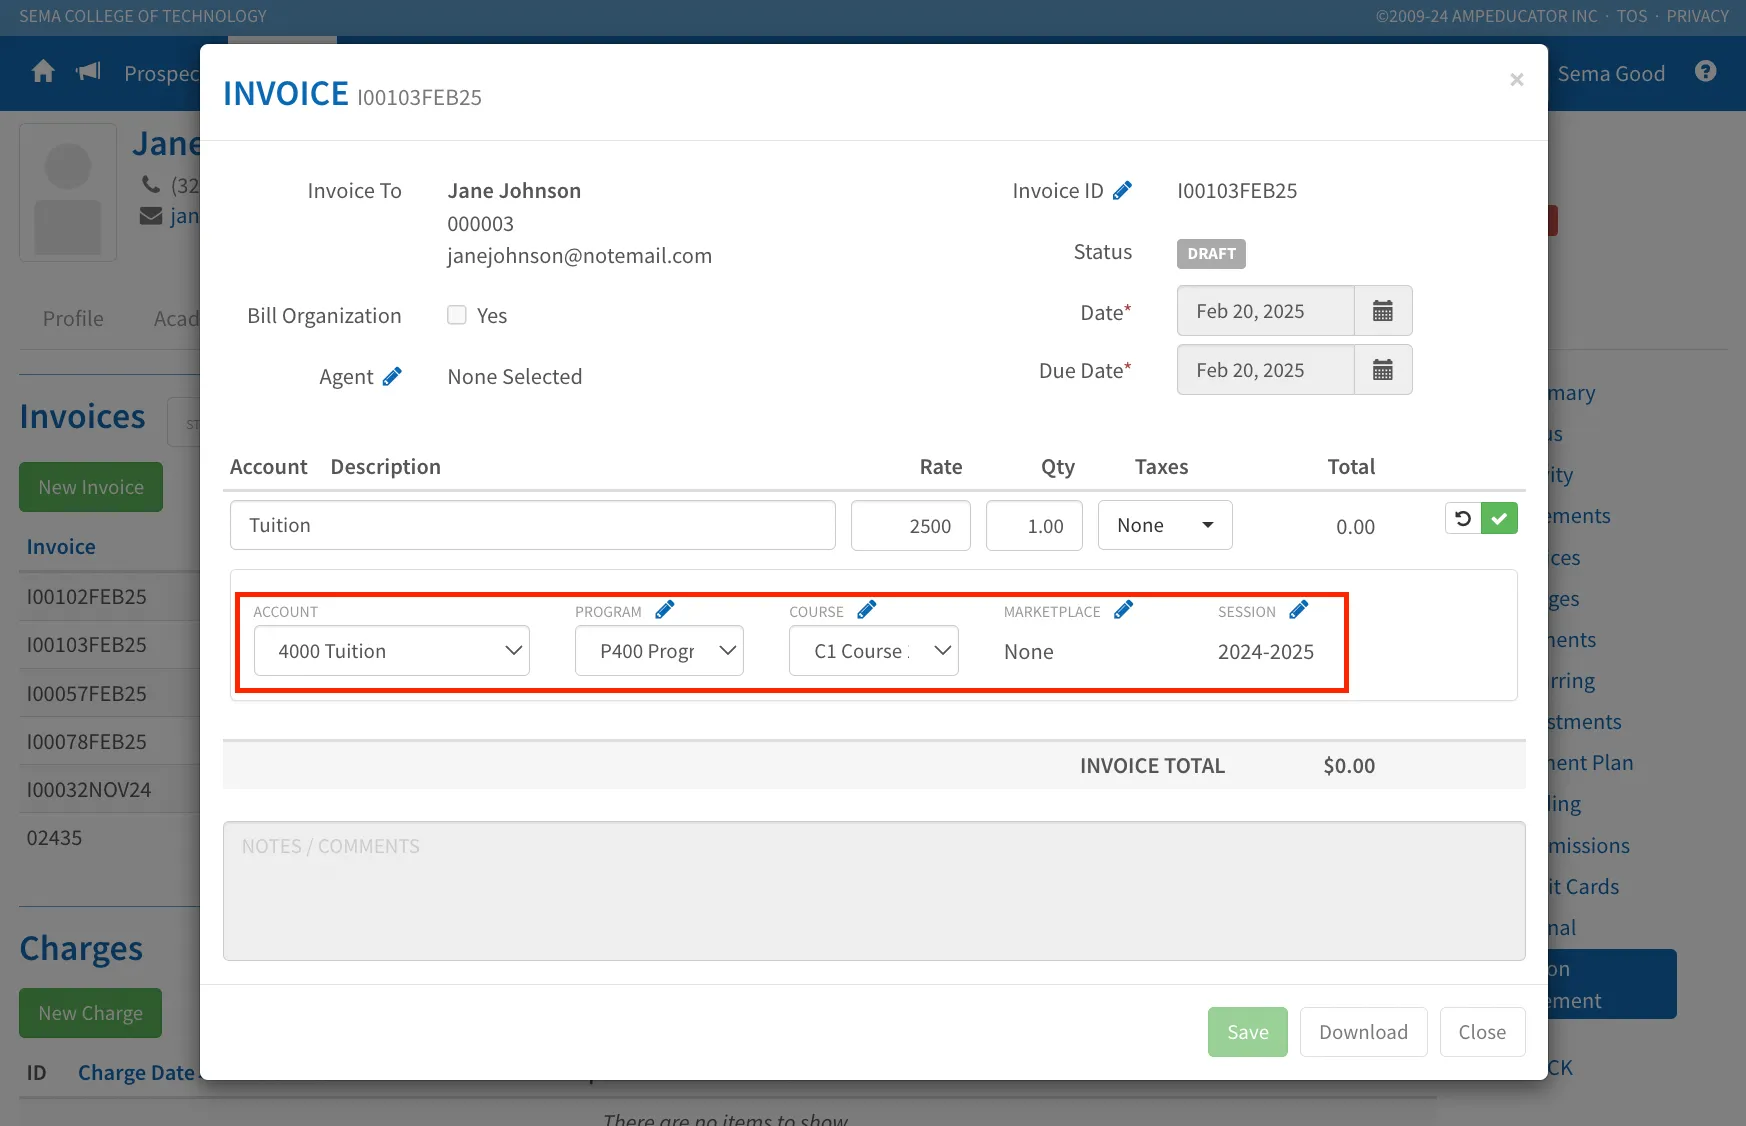Click the New Charge button

[x=91, y=1013]
